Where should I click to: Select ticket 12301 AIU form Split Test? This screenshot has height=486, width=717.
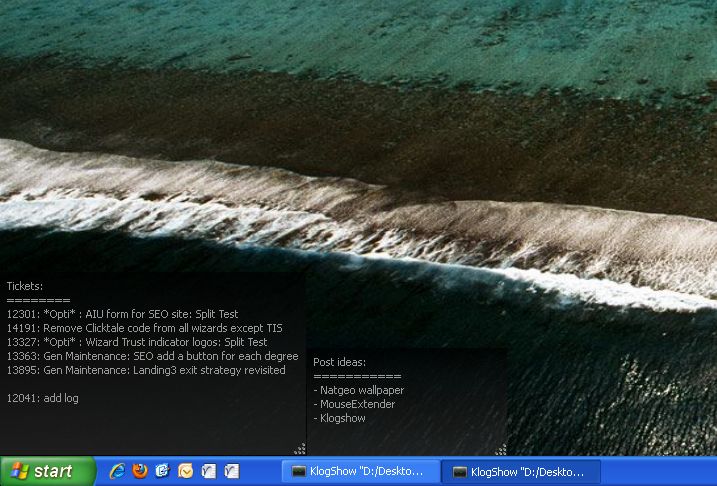[x=123, y=314]
